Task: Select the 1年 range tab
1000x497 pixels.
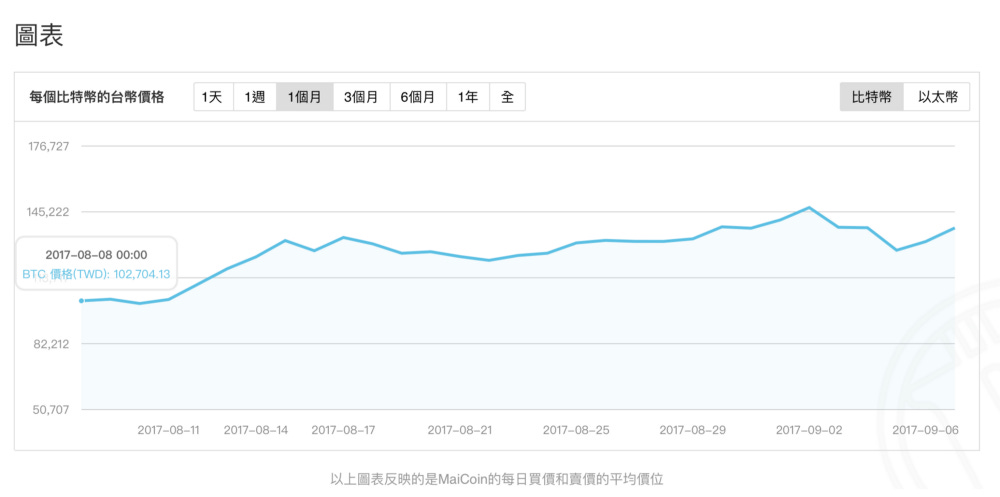Action: click(467, 97)
